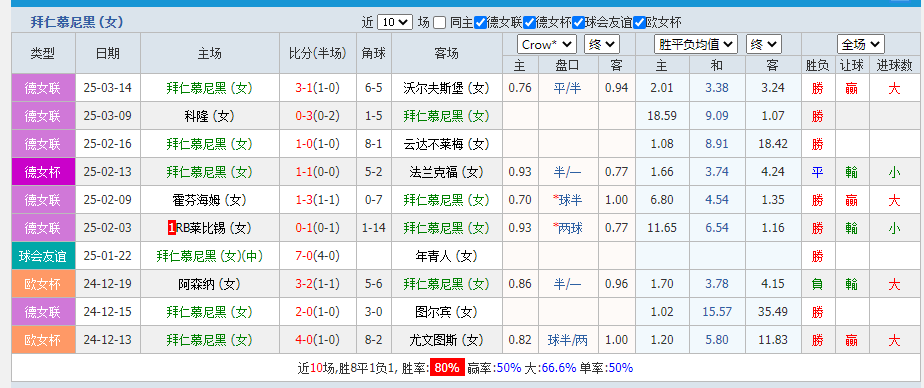Uncheck the 德女杯 filter checkbox
Viewport: 924px width, 388px height.
tap(529, 23)
